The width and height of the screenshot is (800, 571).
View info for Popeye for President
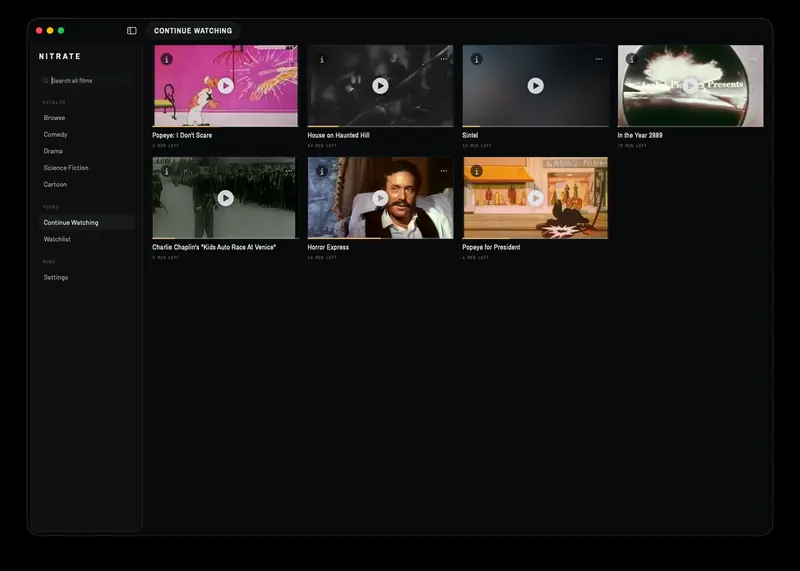click(477, 171)
